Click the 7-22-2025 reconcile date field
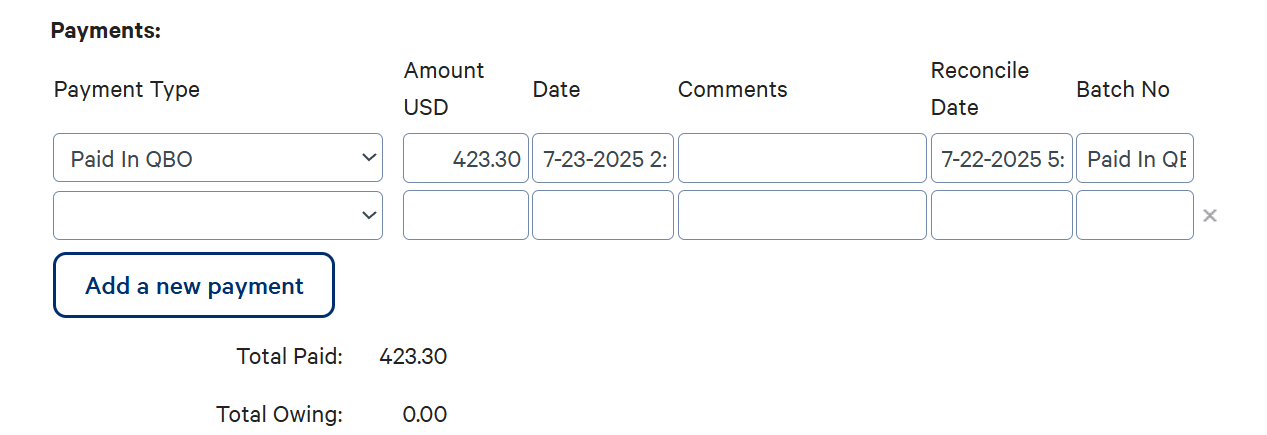Viewport: 1267px width, 435px height. [1001, 158]
